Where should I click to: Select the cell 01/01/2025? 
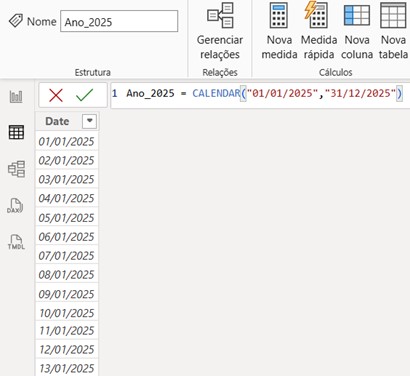(67, 141)
